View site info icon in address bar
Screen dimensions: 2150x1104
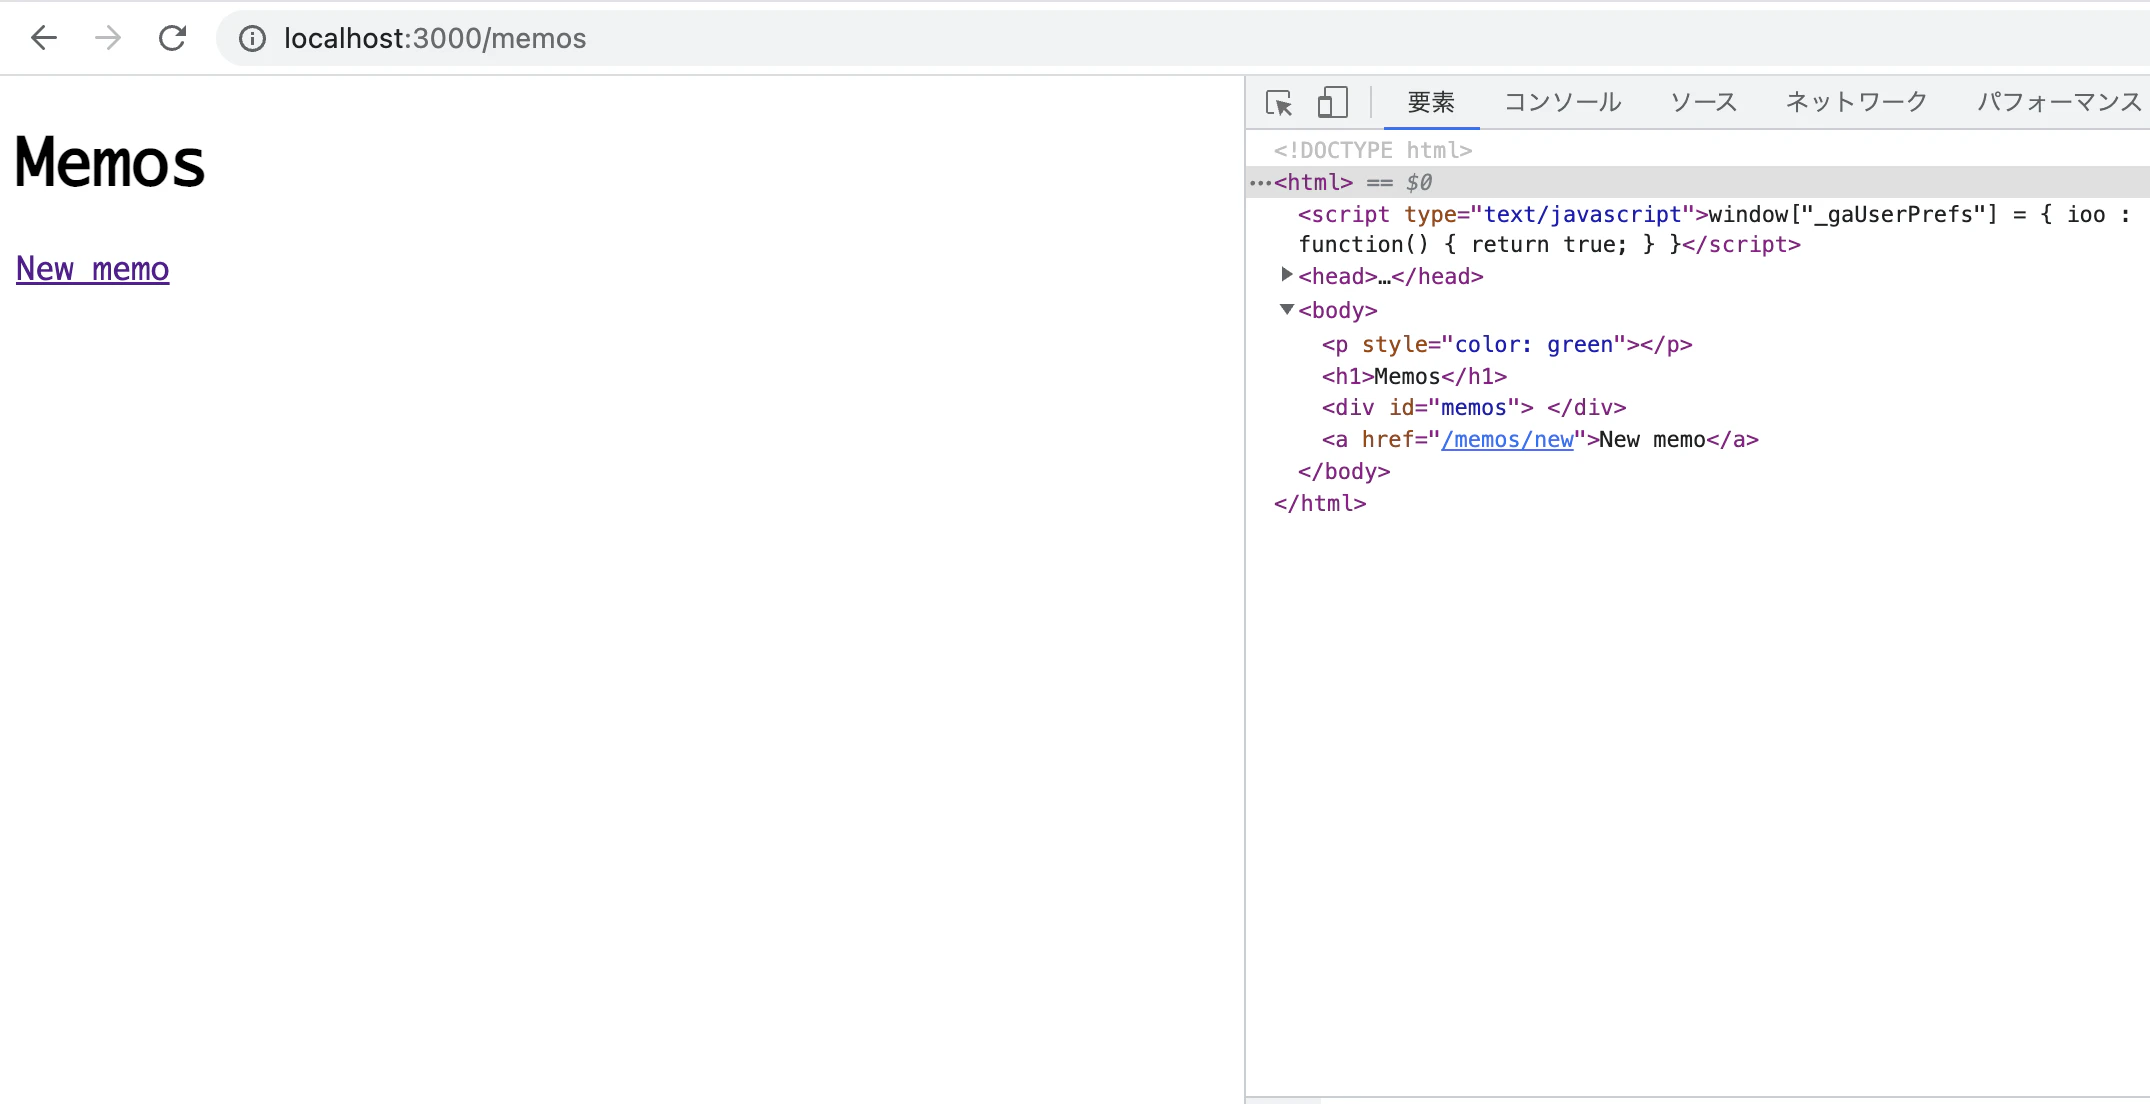(x=252, y=38)
